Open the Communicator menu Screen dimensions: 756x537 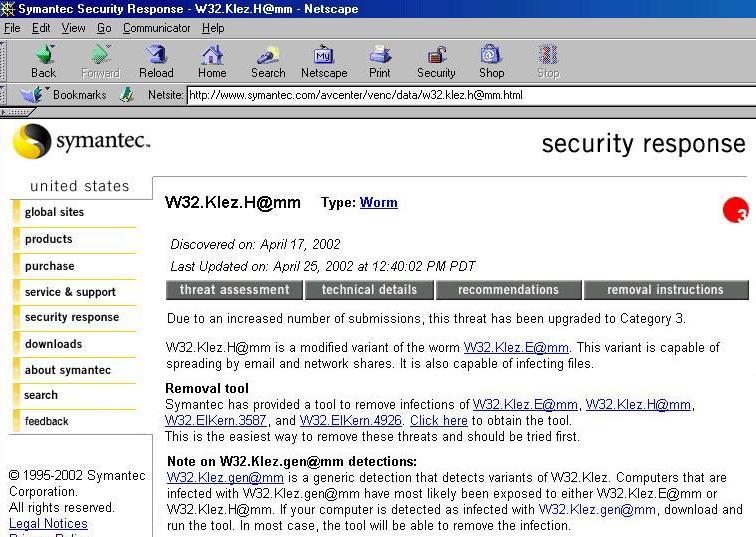(x=157, y=28)
